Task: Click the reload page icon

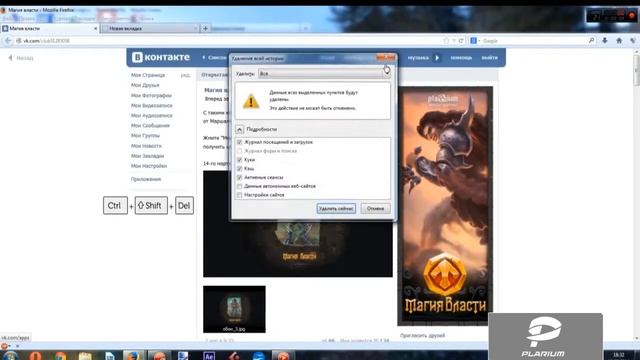Action: click(x=461, y=41)
